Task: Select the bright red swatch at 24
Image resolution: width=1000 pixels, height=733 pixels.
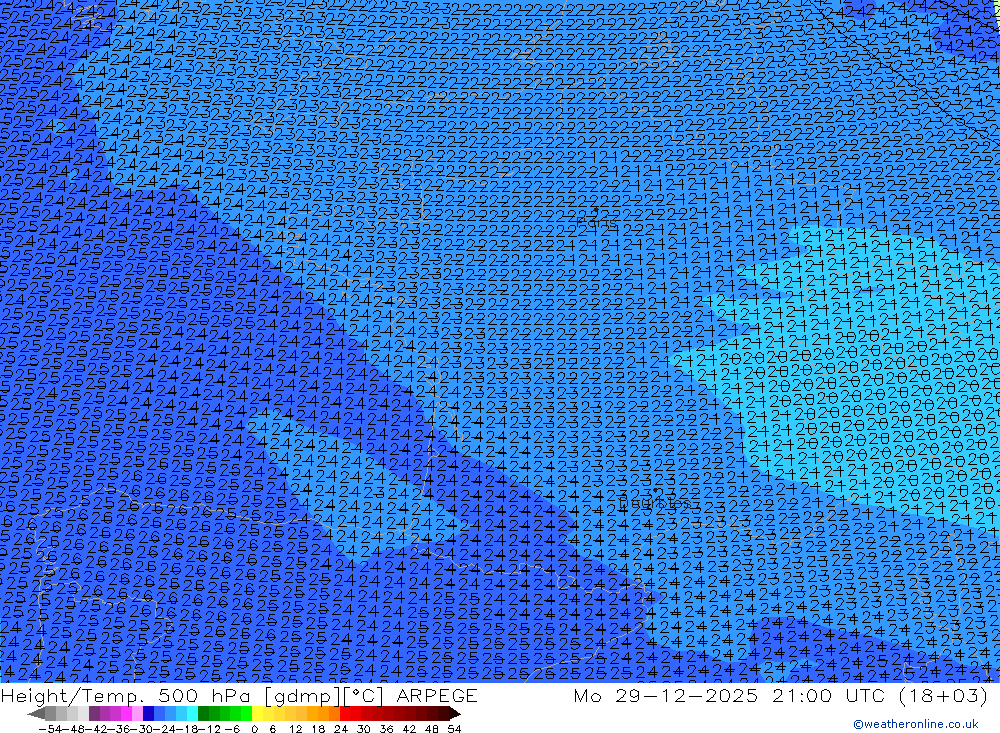Action: point(345,713)
